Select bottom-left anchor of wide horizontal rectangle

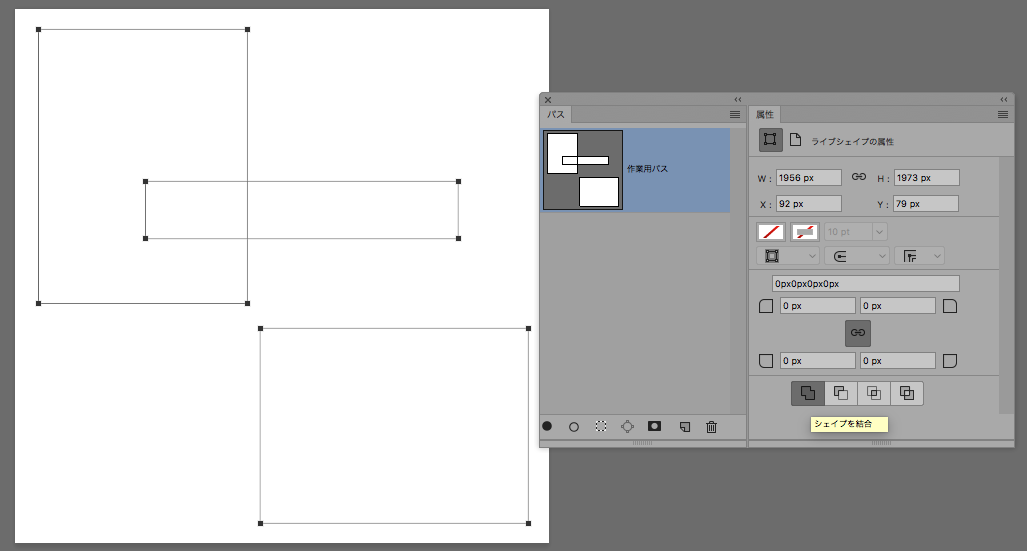click(145, 238)
